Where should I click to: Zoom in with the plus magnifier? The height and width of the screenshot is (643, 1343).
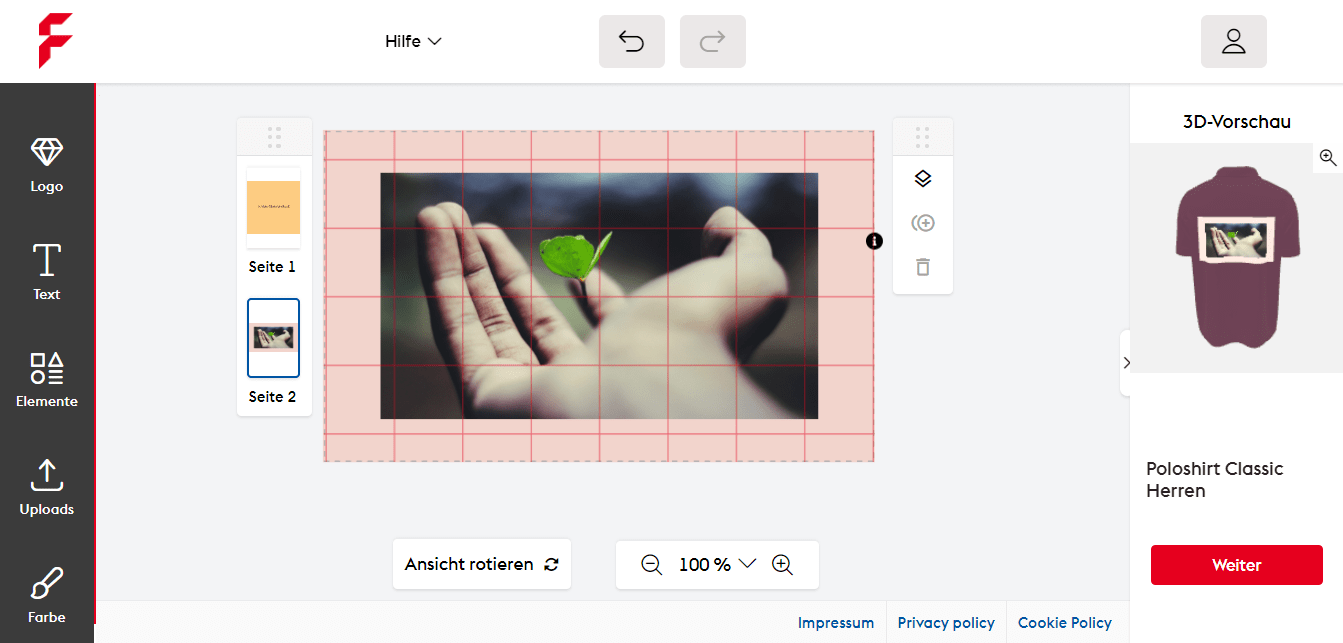tap(782, 565)
